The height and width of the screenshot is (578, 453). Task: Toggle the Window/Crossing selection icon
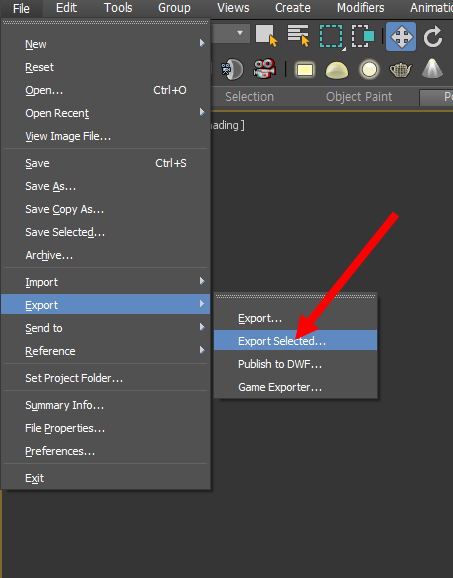[x=363, y=36]
